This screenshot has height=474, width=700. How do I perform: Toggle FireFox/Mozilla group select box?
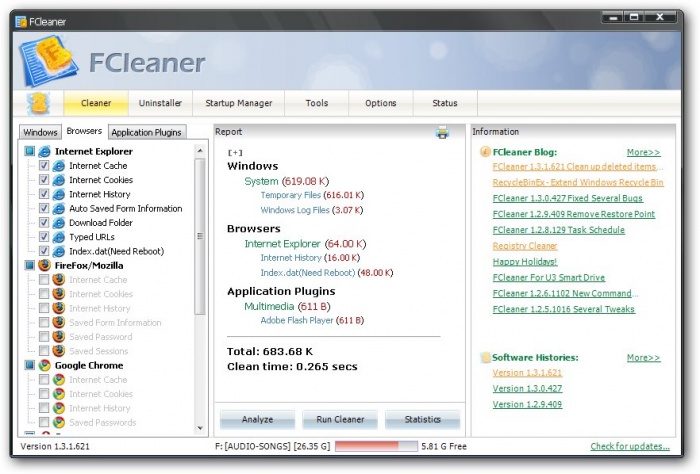[29, 266]
